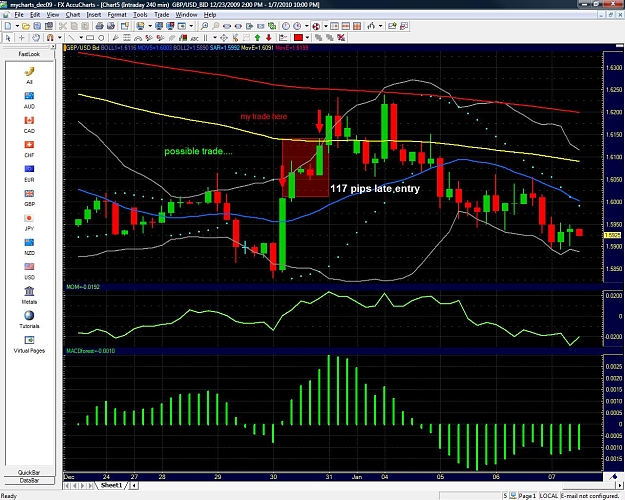This screenshot has height=500, width=625.
Task: Click the delete-all-drawings red X icon
Action: pos(341,37)
